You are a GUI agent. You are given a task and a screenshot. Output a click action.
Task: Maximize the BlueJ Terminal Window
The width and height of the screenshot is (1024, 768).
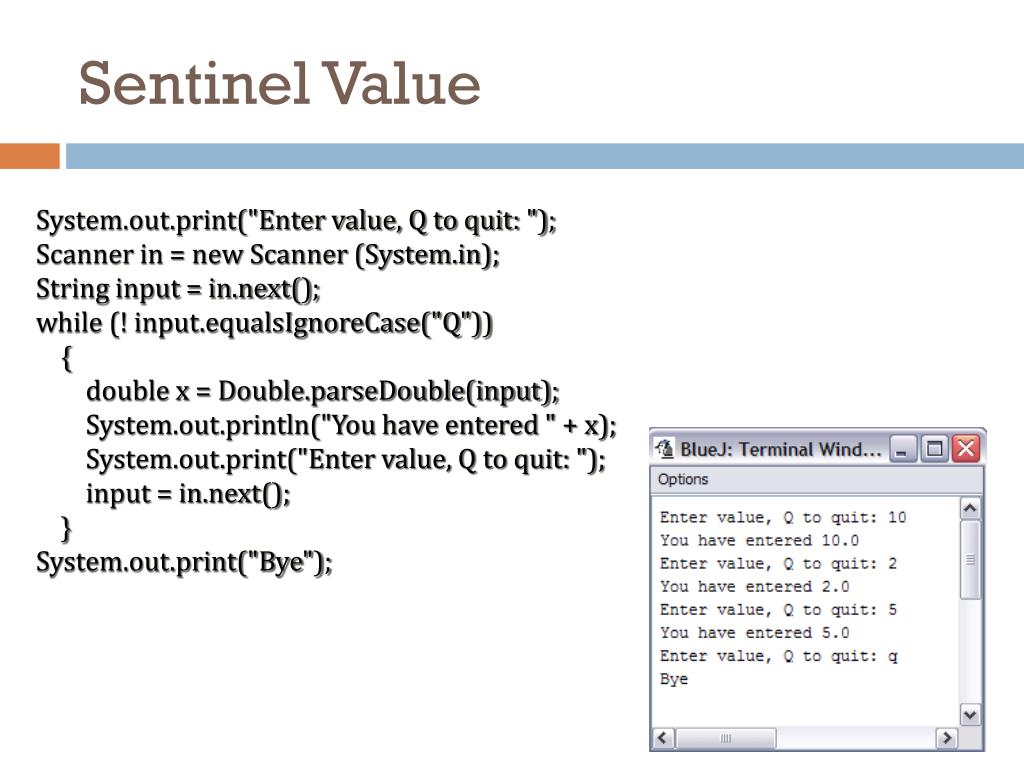tap(935, 449)
